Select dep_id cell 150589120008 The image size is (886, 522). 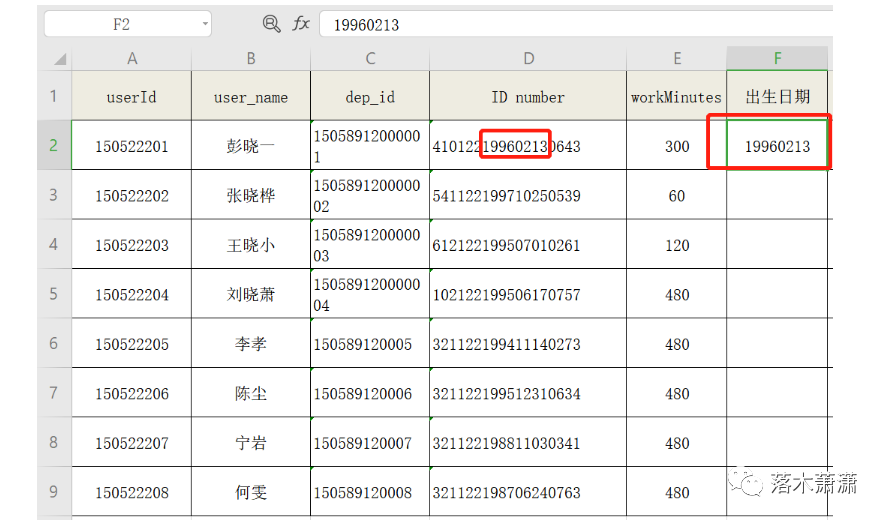[x=370, y=491]
